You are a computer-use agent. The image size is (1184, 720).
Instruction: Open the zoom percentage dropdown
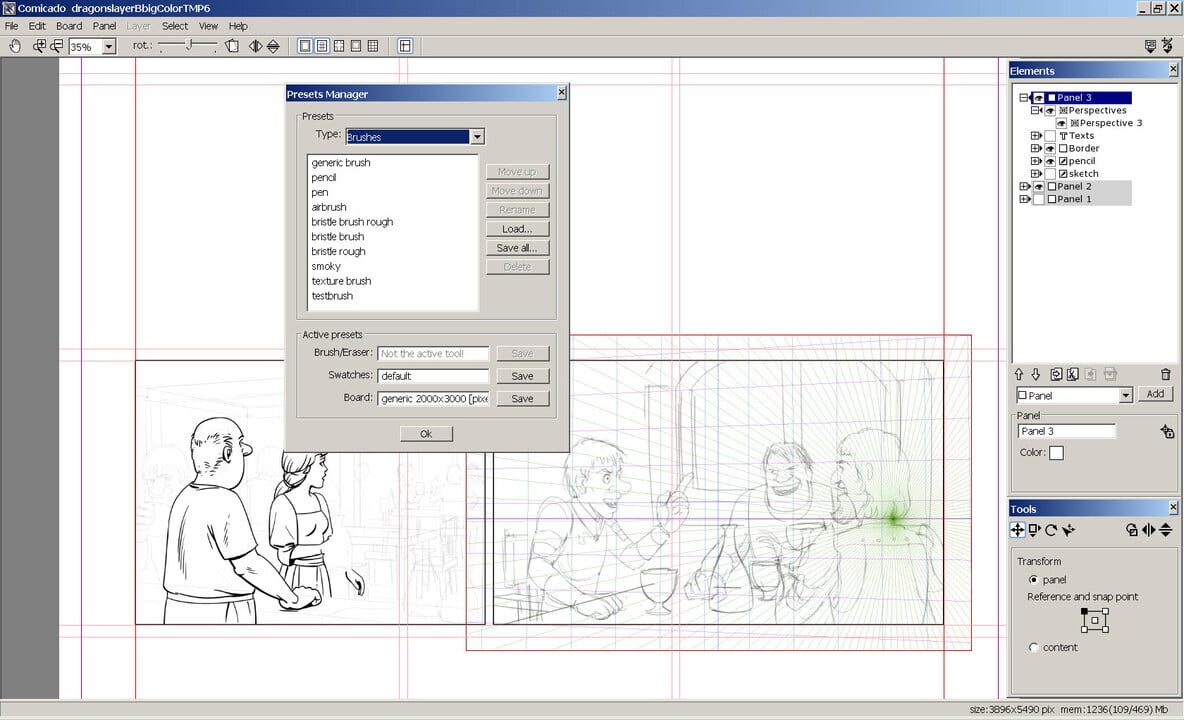point(109,46)
